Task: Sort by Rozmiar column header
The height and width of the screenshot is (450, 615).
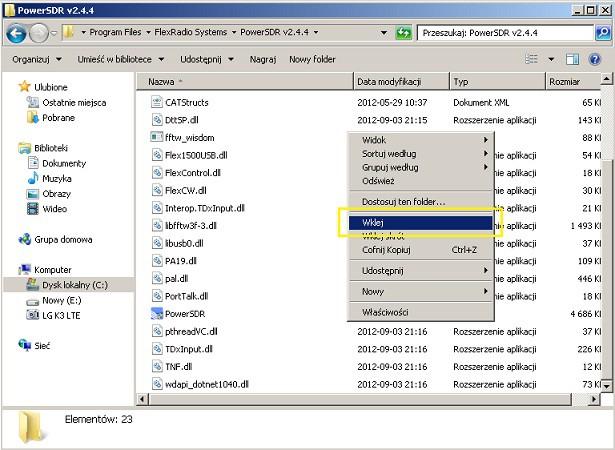Action: tap(573, 82)
